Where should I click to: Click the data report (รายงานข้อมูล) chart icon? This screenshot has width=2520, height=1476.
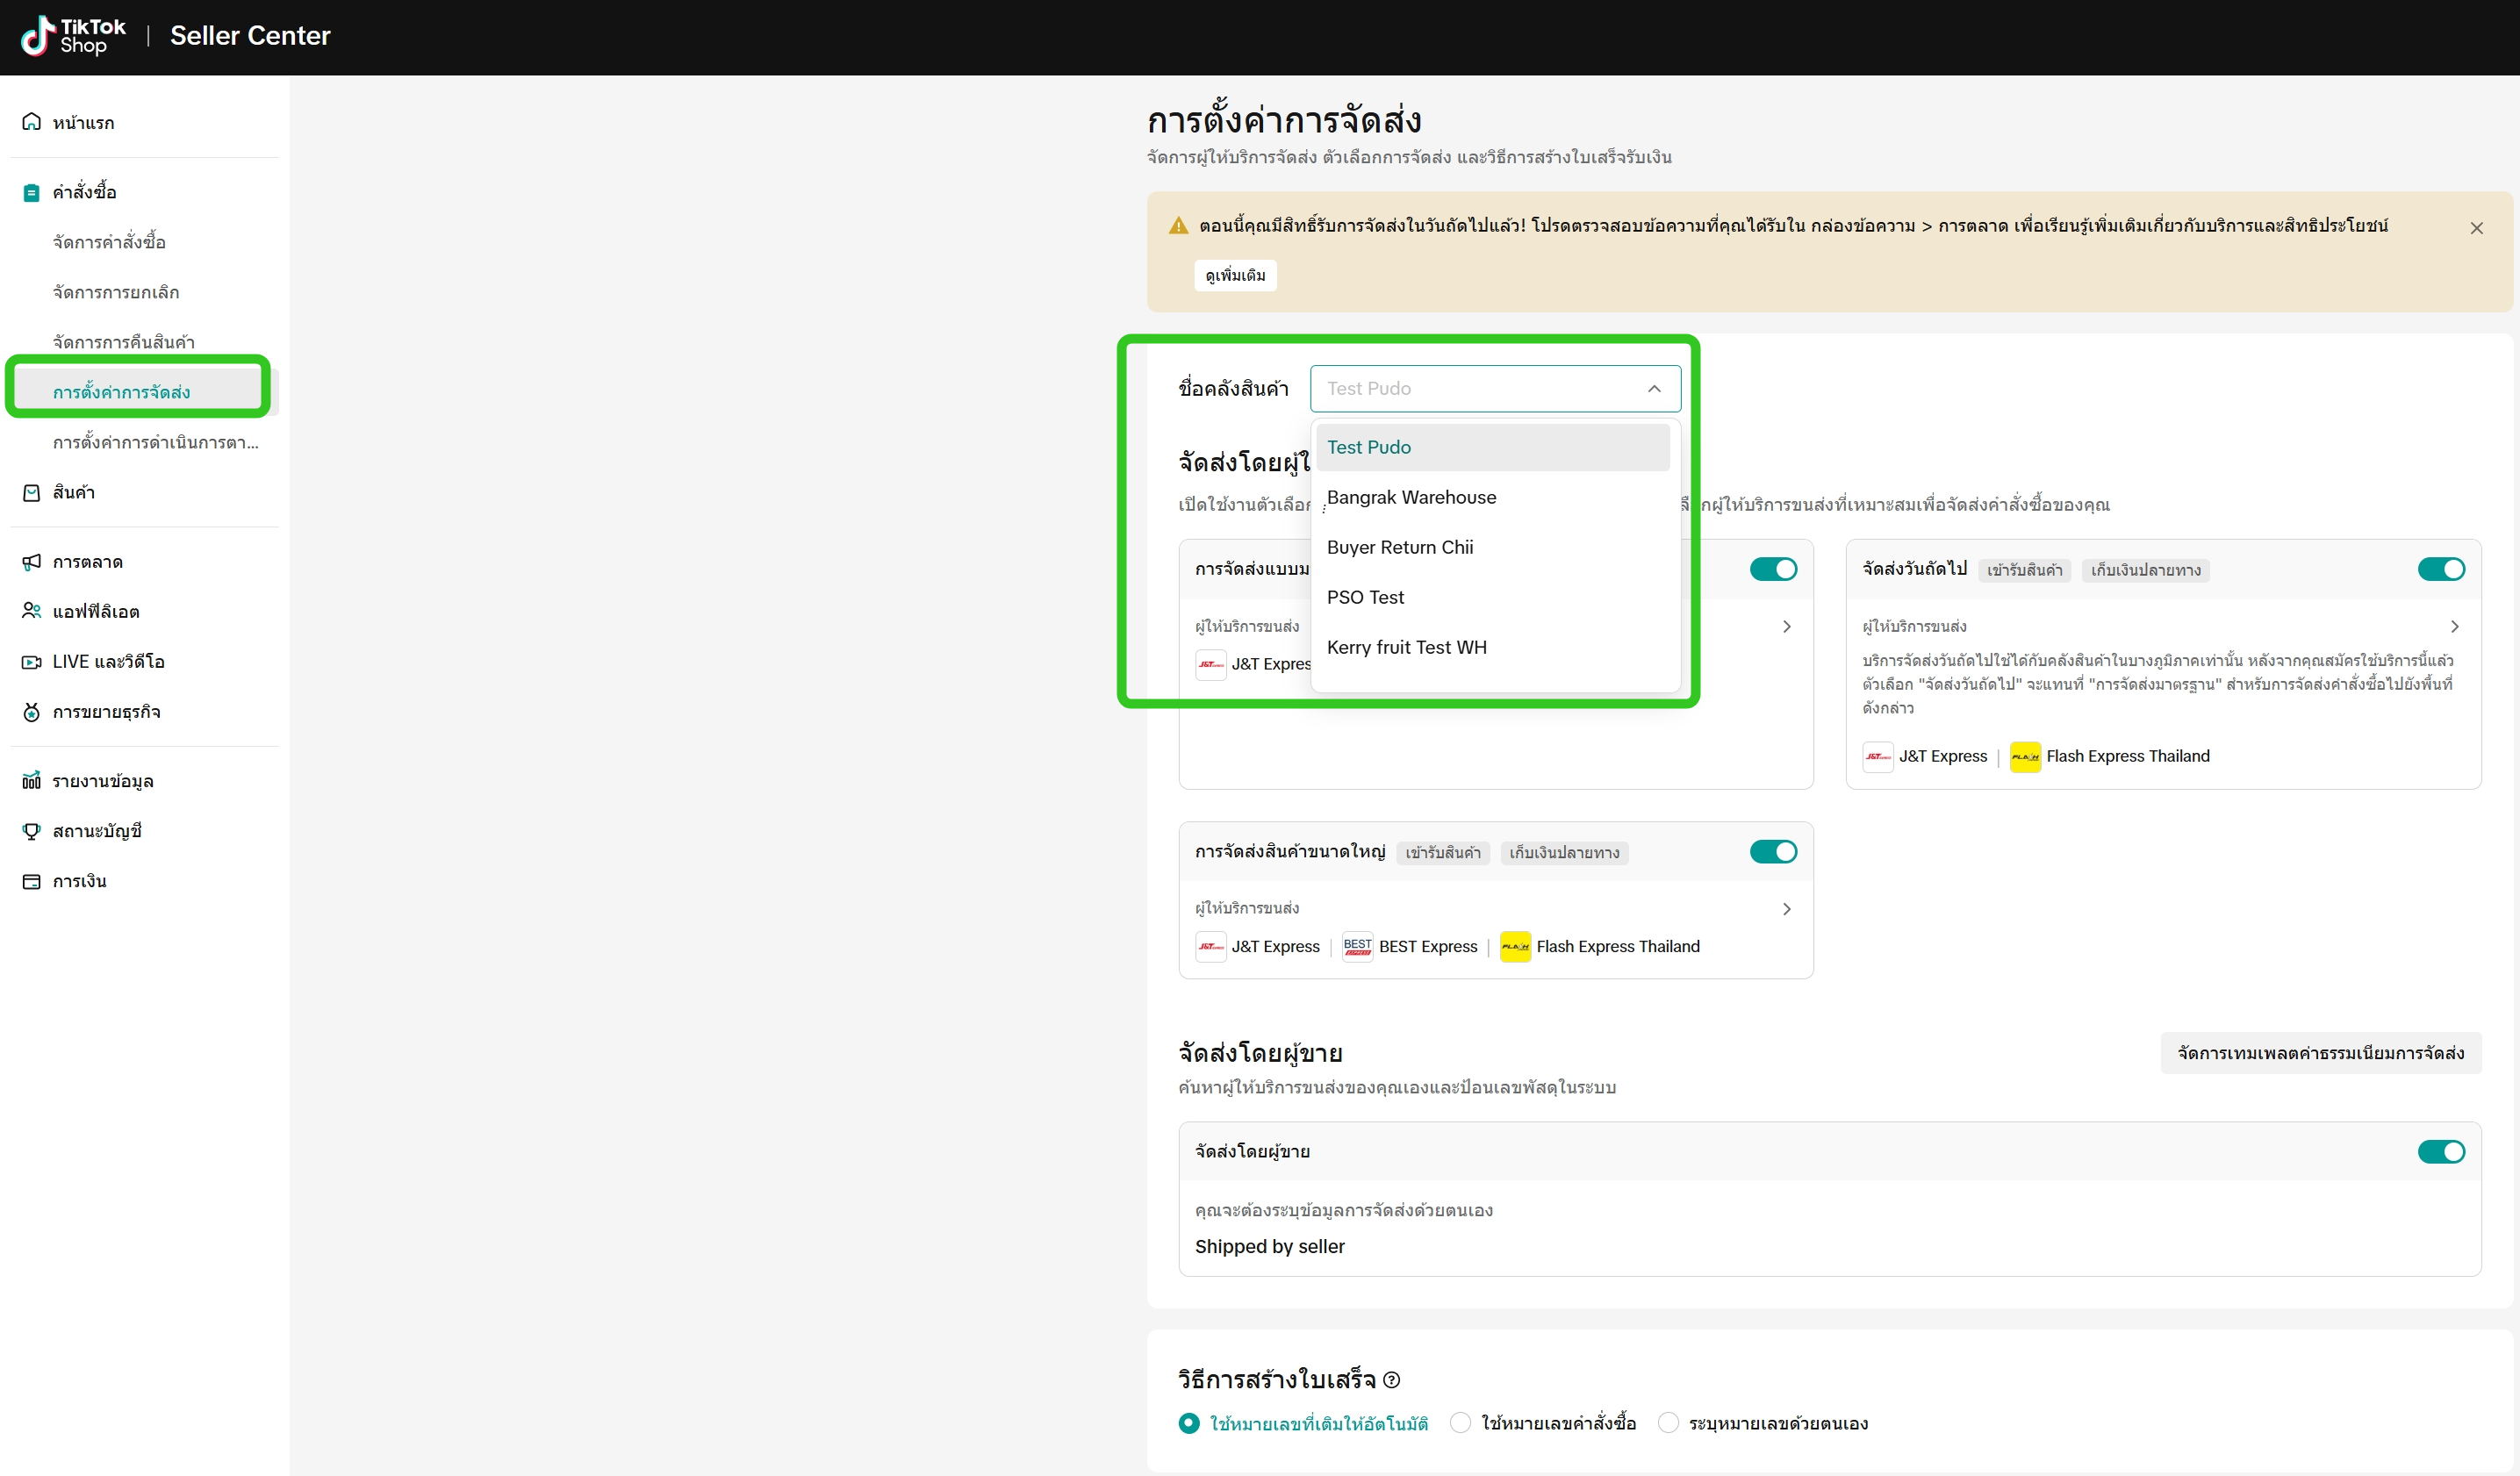coord(31,781)
